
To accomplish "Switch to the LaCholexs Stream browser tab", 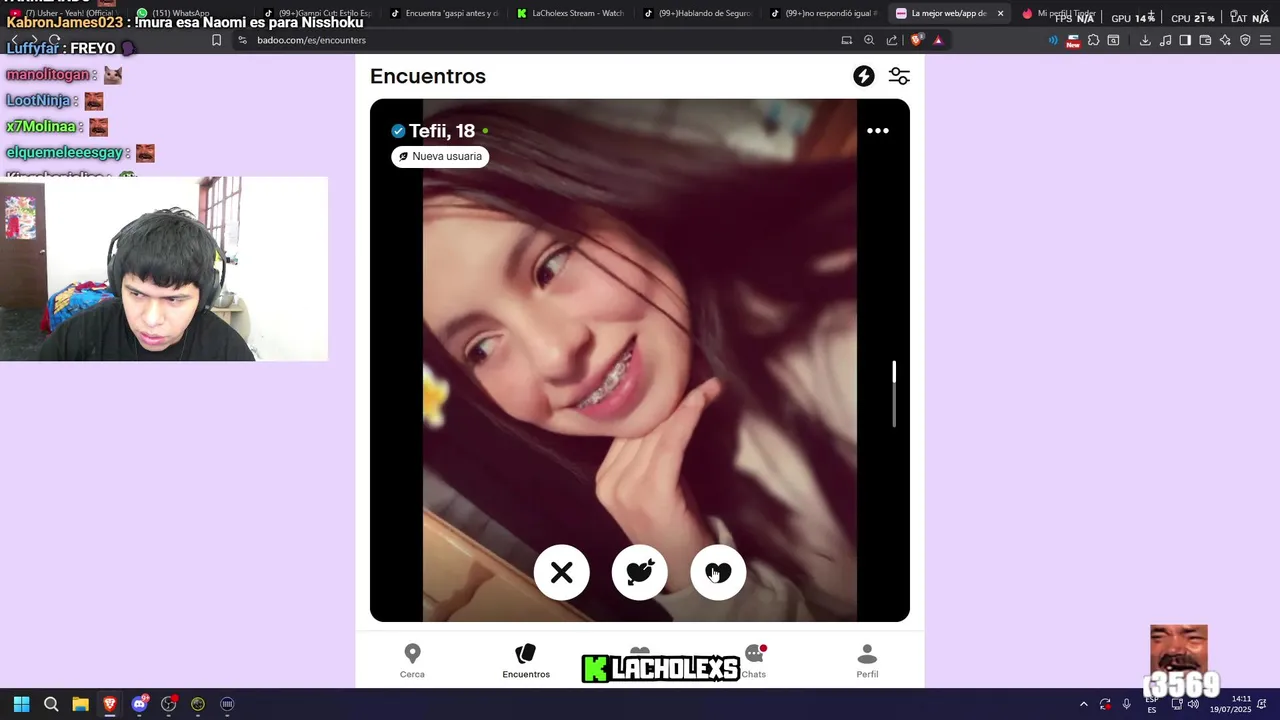I will pos(570,13).
